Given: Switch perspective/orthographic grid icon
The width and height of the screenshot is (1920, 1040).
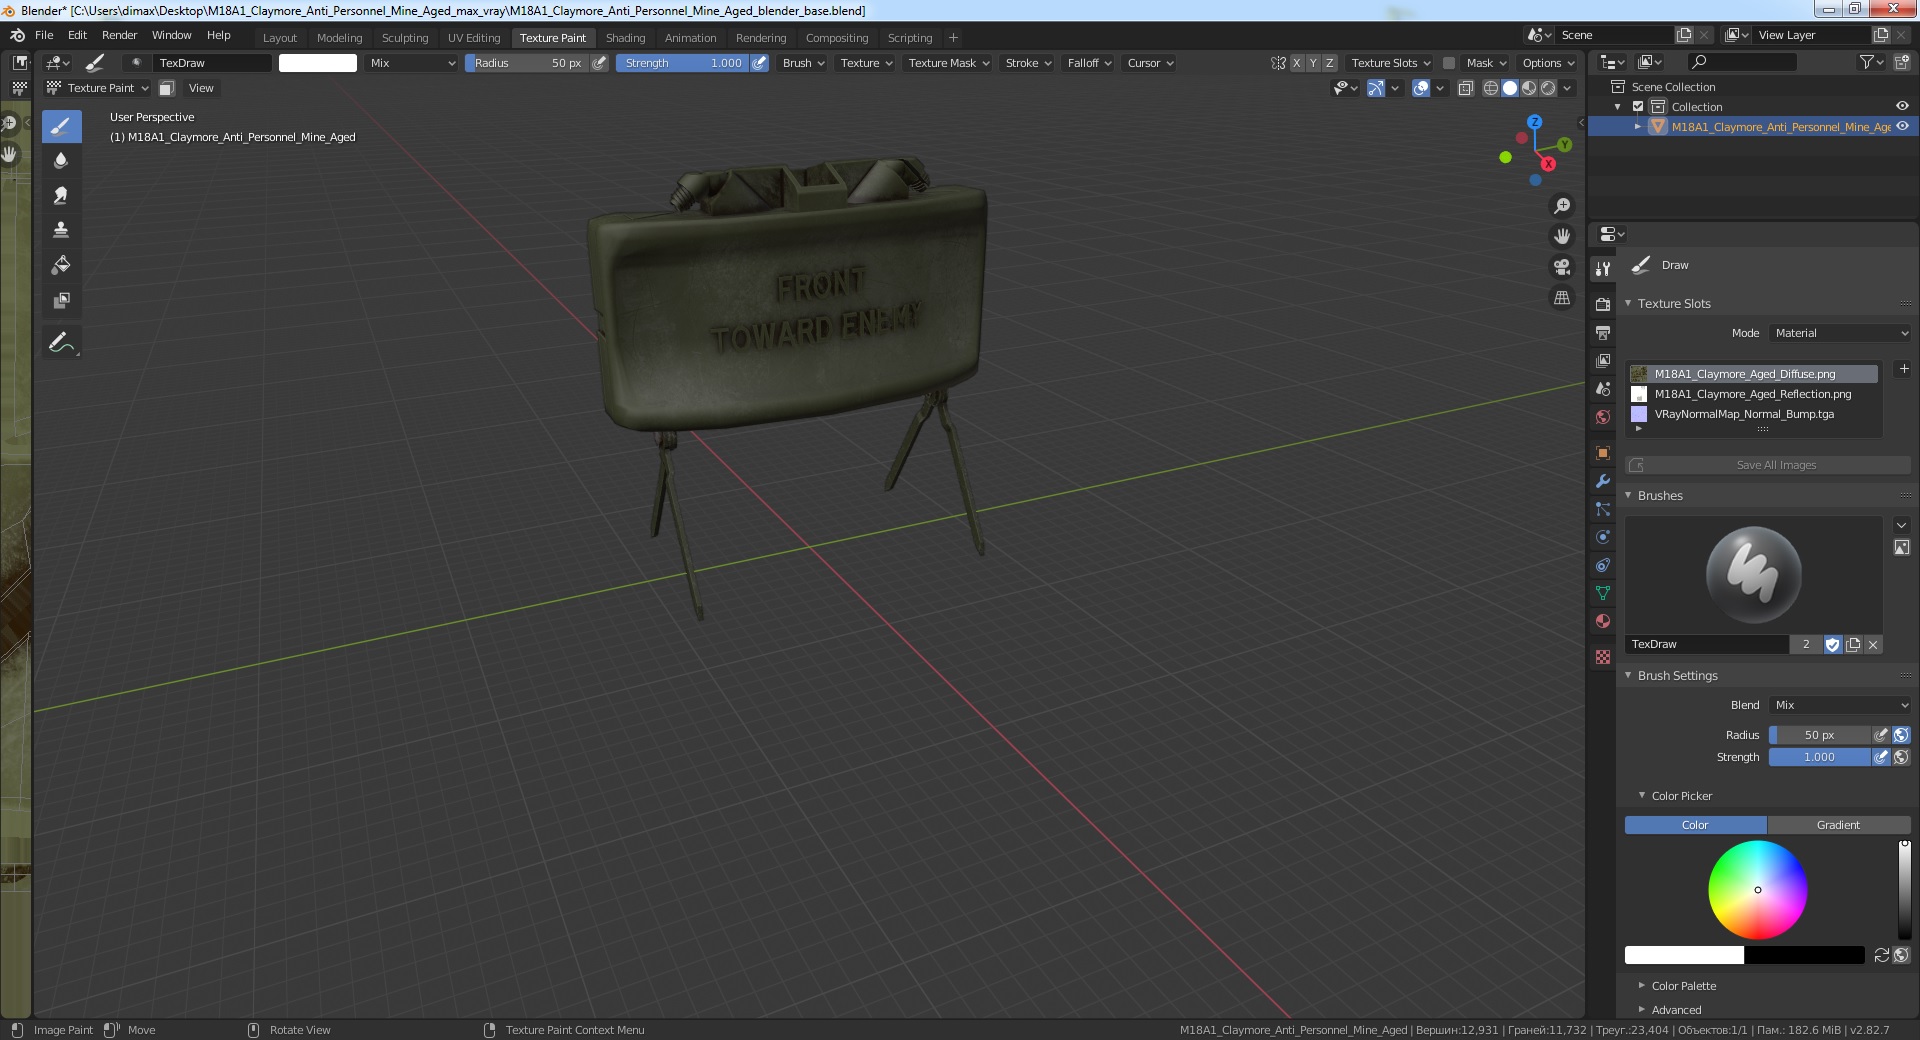Looking at the screenshot, I should pos(1561,298).
